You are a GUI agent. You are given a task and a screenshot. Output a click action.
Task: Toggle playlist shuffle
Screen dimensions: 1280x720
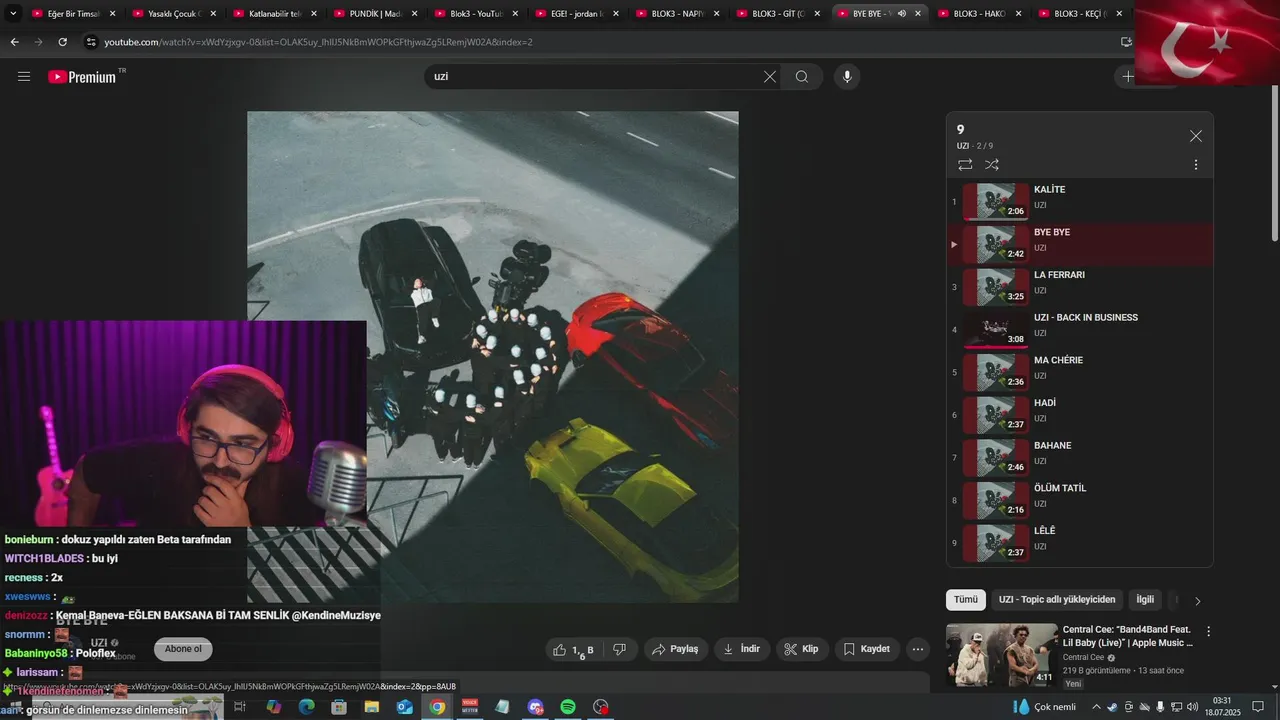pyautogui.click(x=992, y=165)
